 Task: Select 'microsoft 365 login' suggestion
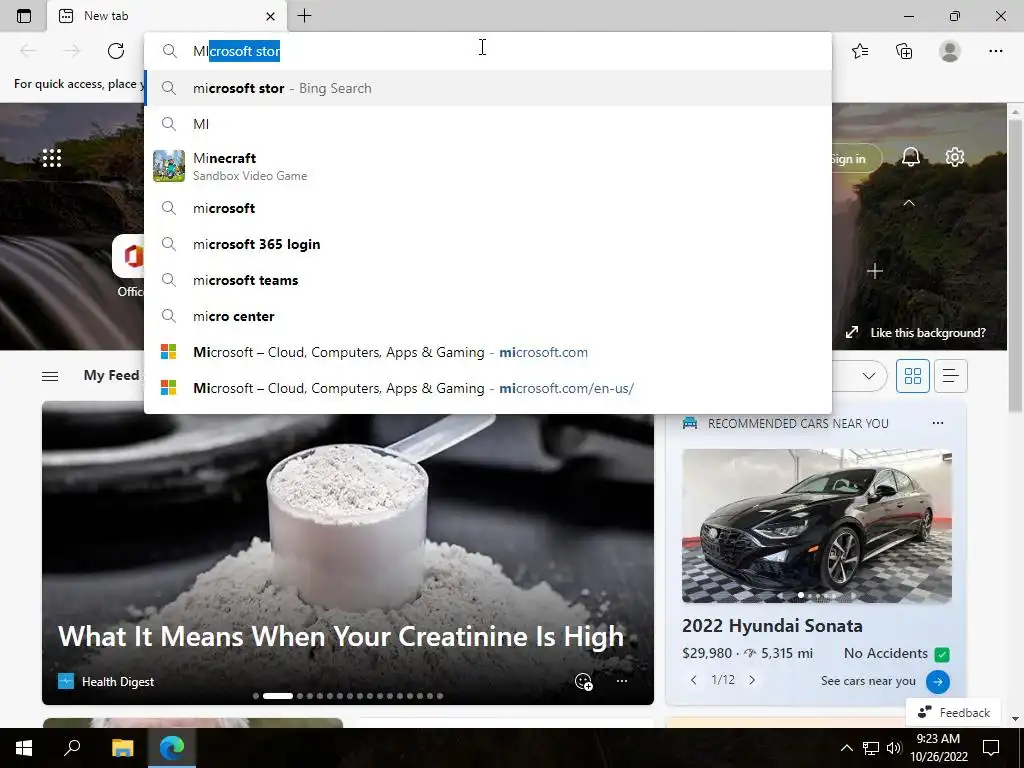[488, 244]
